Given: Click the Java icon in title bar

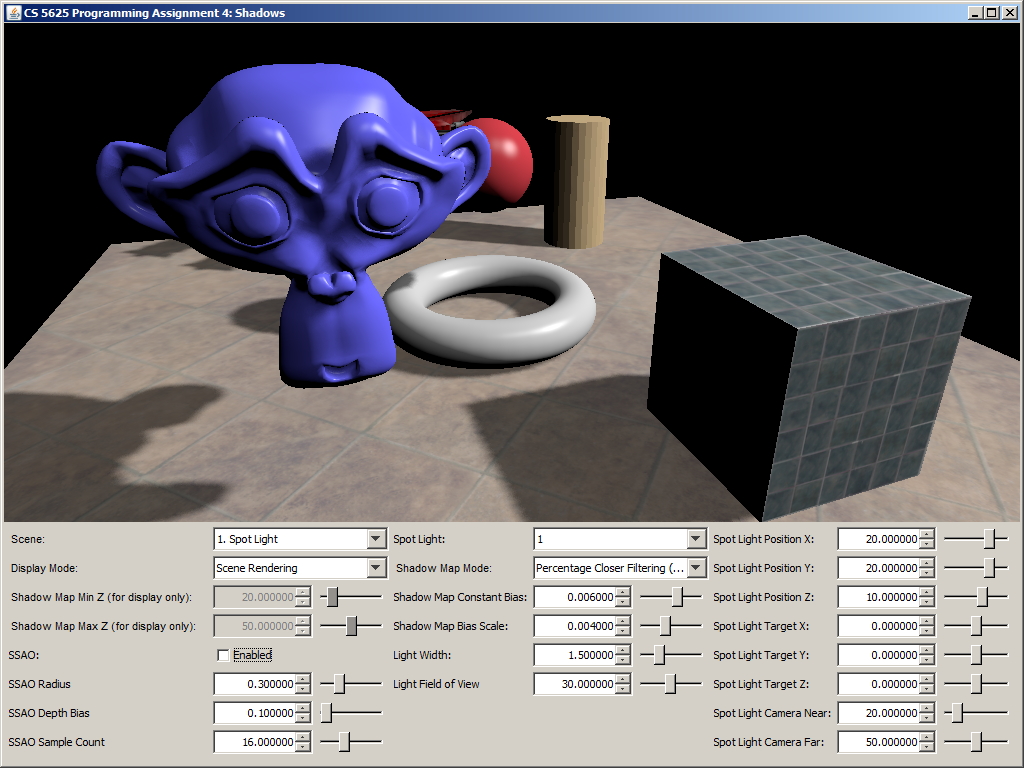Looking at the screenshot, I should coord(13,12).
